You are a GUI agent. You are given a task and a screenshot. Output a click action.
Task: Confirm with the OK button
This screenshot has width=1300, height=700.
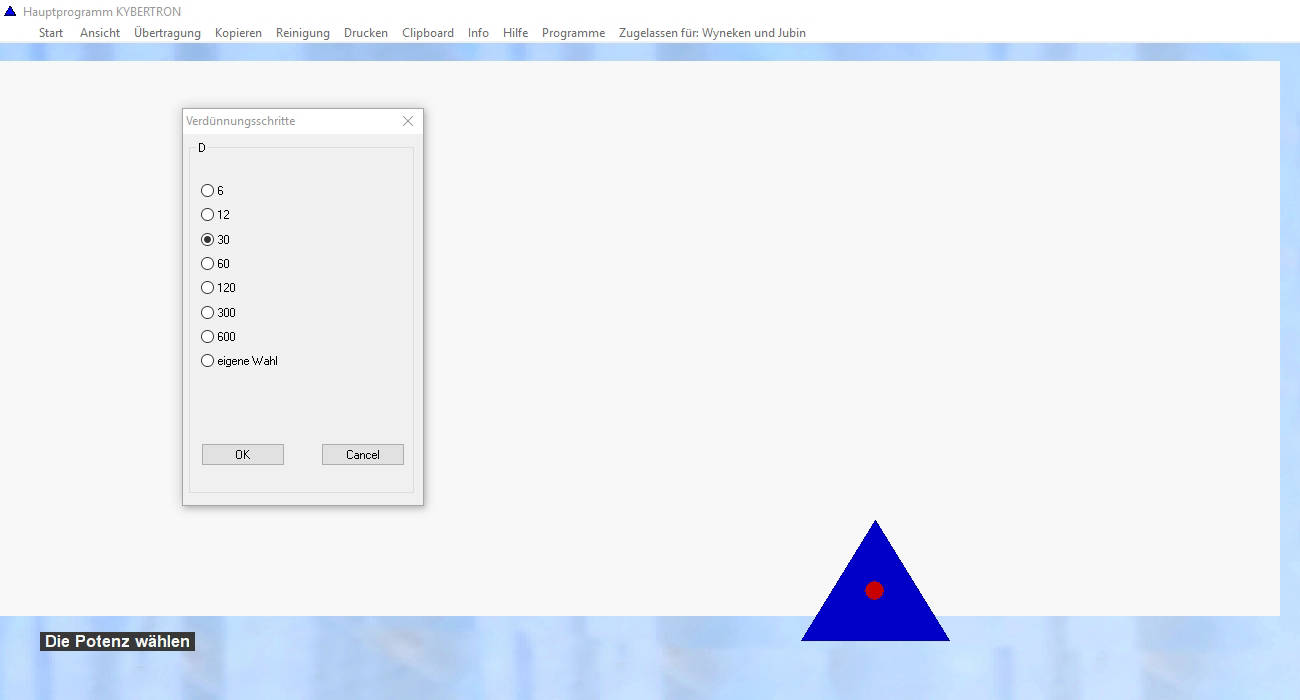click(x=243, y=455)
